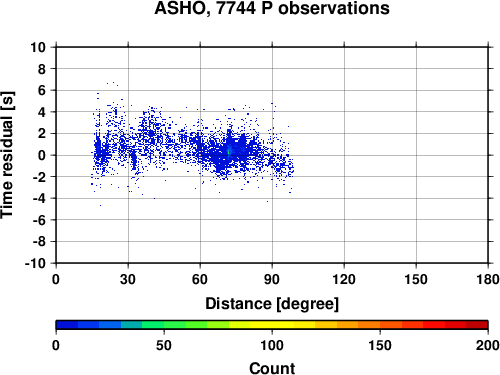This screenshot has height=375, width=500.
Task: Click the 'Time residual [s]' y-axis label
Action: click(7, 155)
